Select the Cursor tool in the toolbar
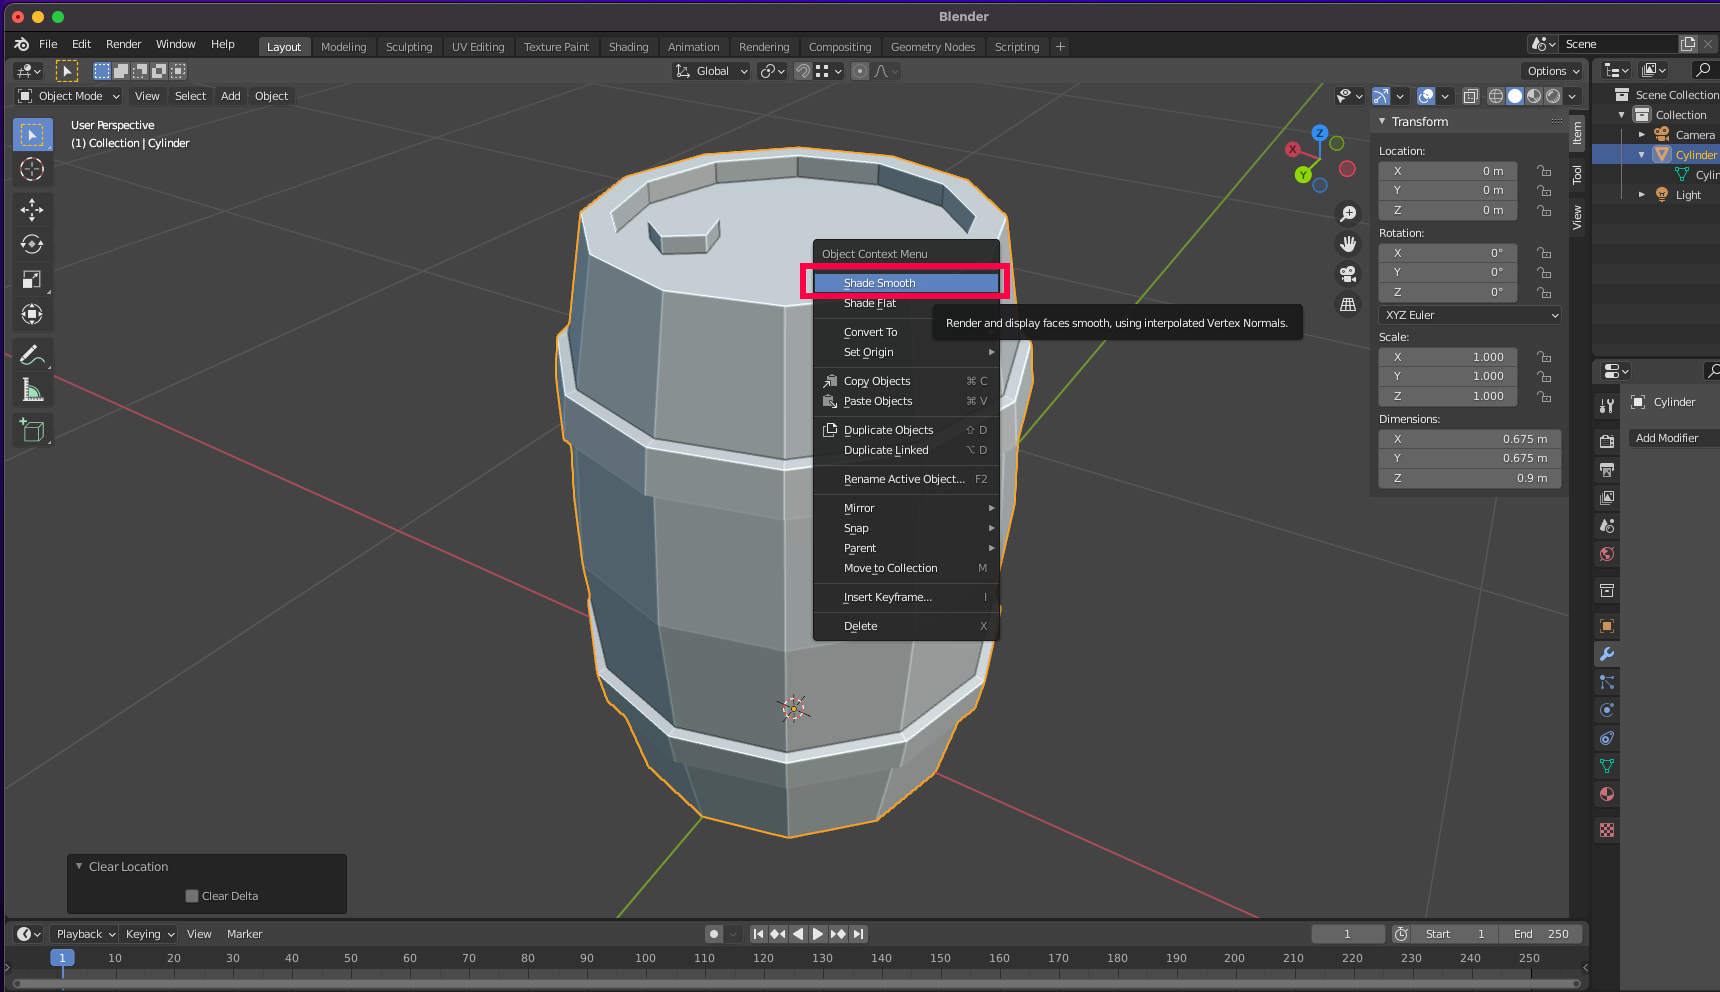The width and height of the screenshot is (1720, 992). 32,170
